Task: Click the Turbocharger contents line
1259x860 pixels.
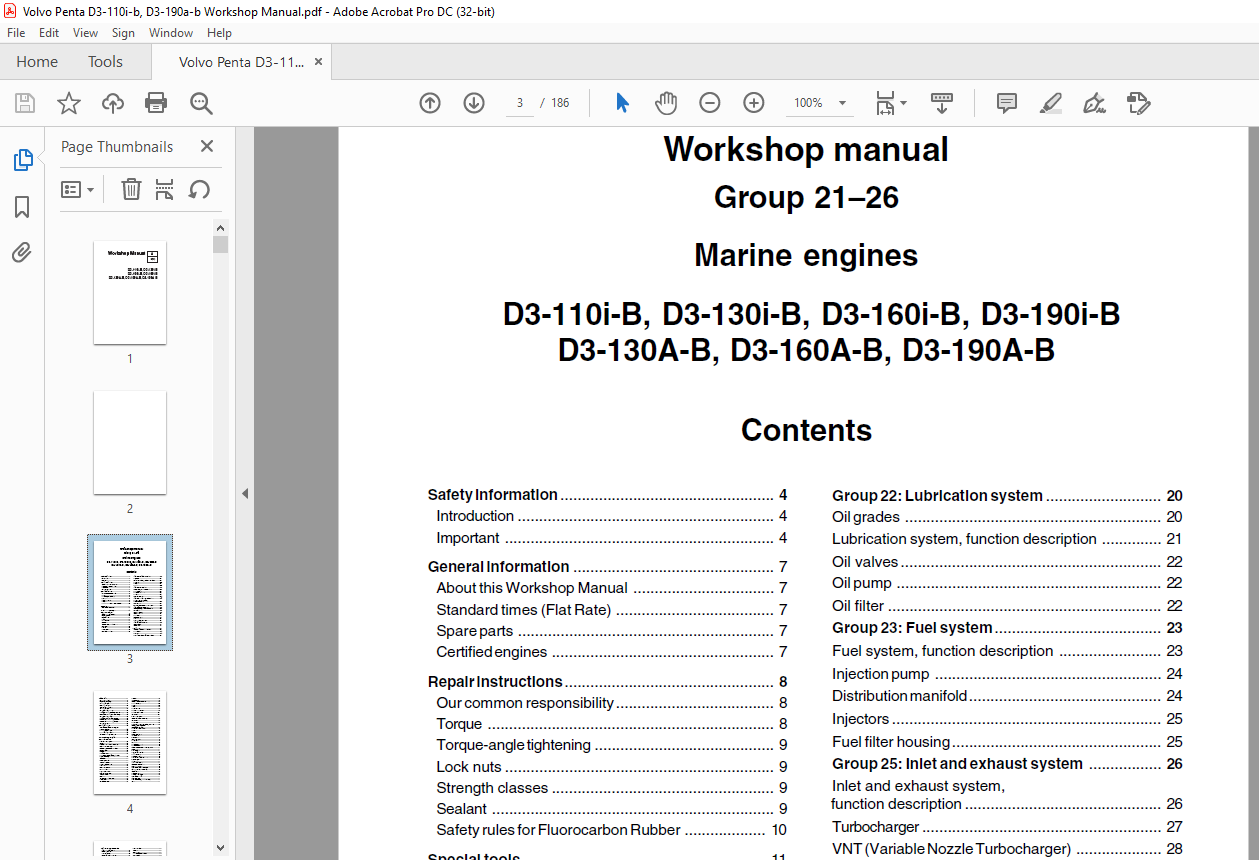Action: click(x=1007, y=827)
